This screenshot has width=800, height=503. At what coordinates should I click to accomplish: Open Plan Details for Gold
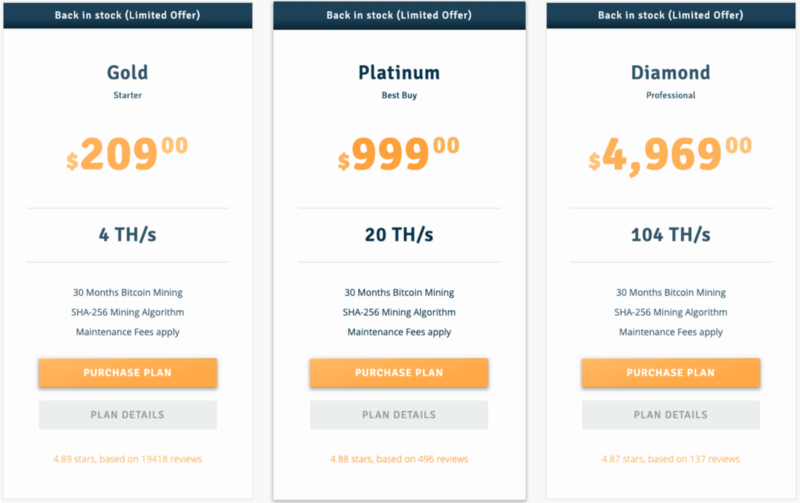pyautogui.click(x=128, y=415)
